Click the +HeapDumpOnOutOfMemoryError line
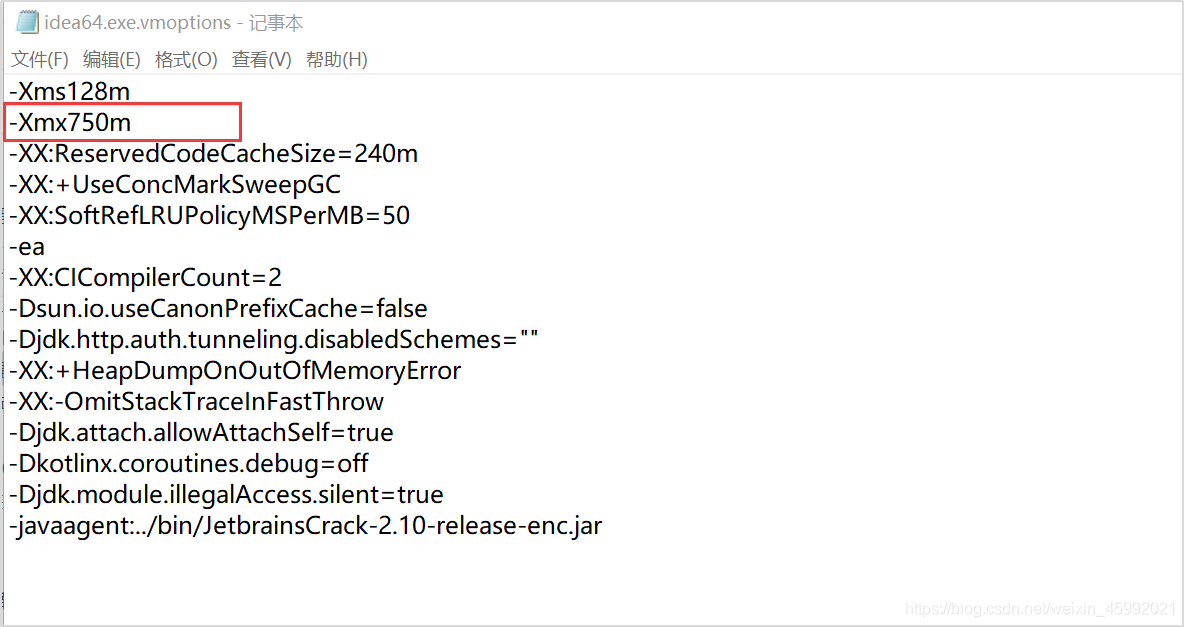Viewport: 1184px width, 627px height. [x=235, y=370]
